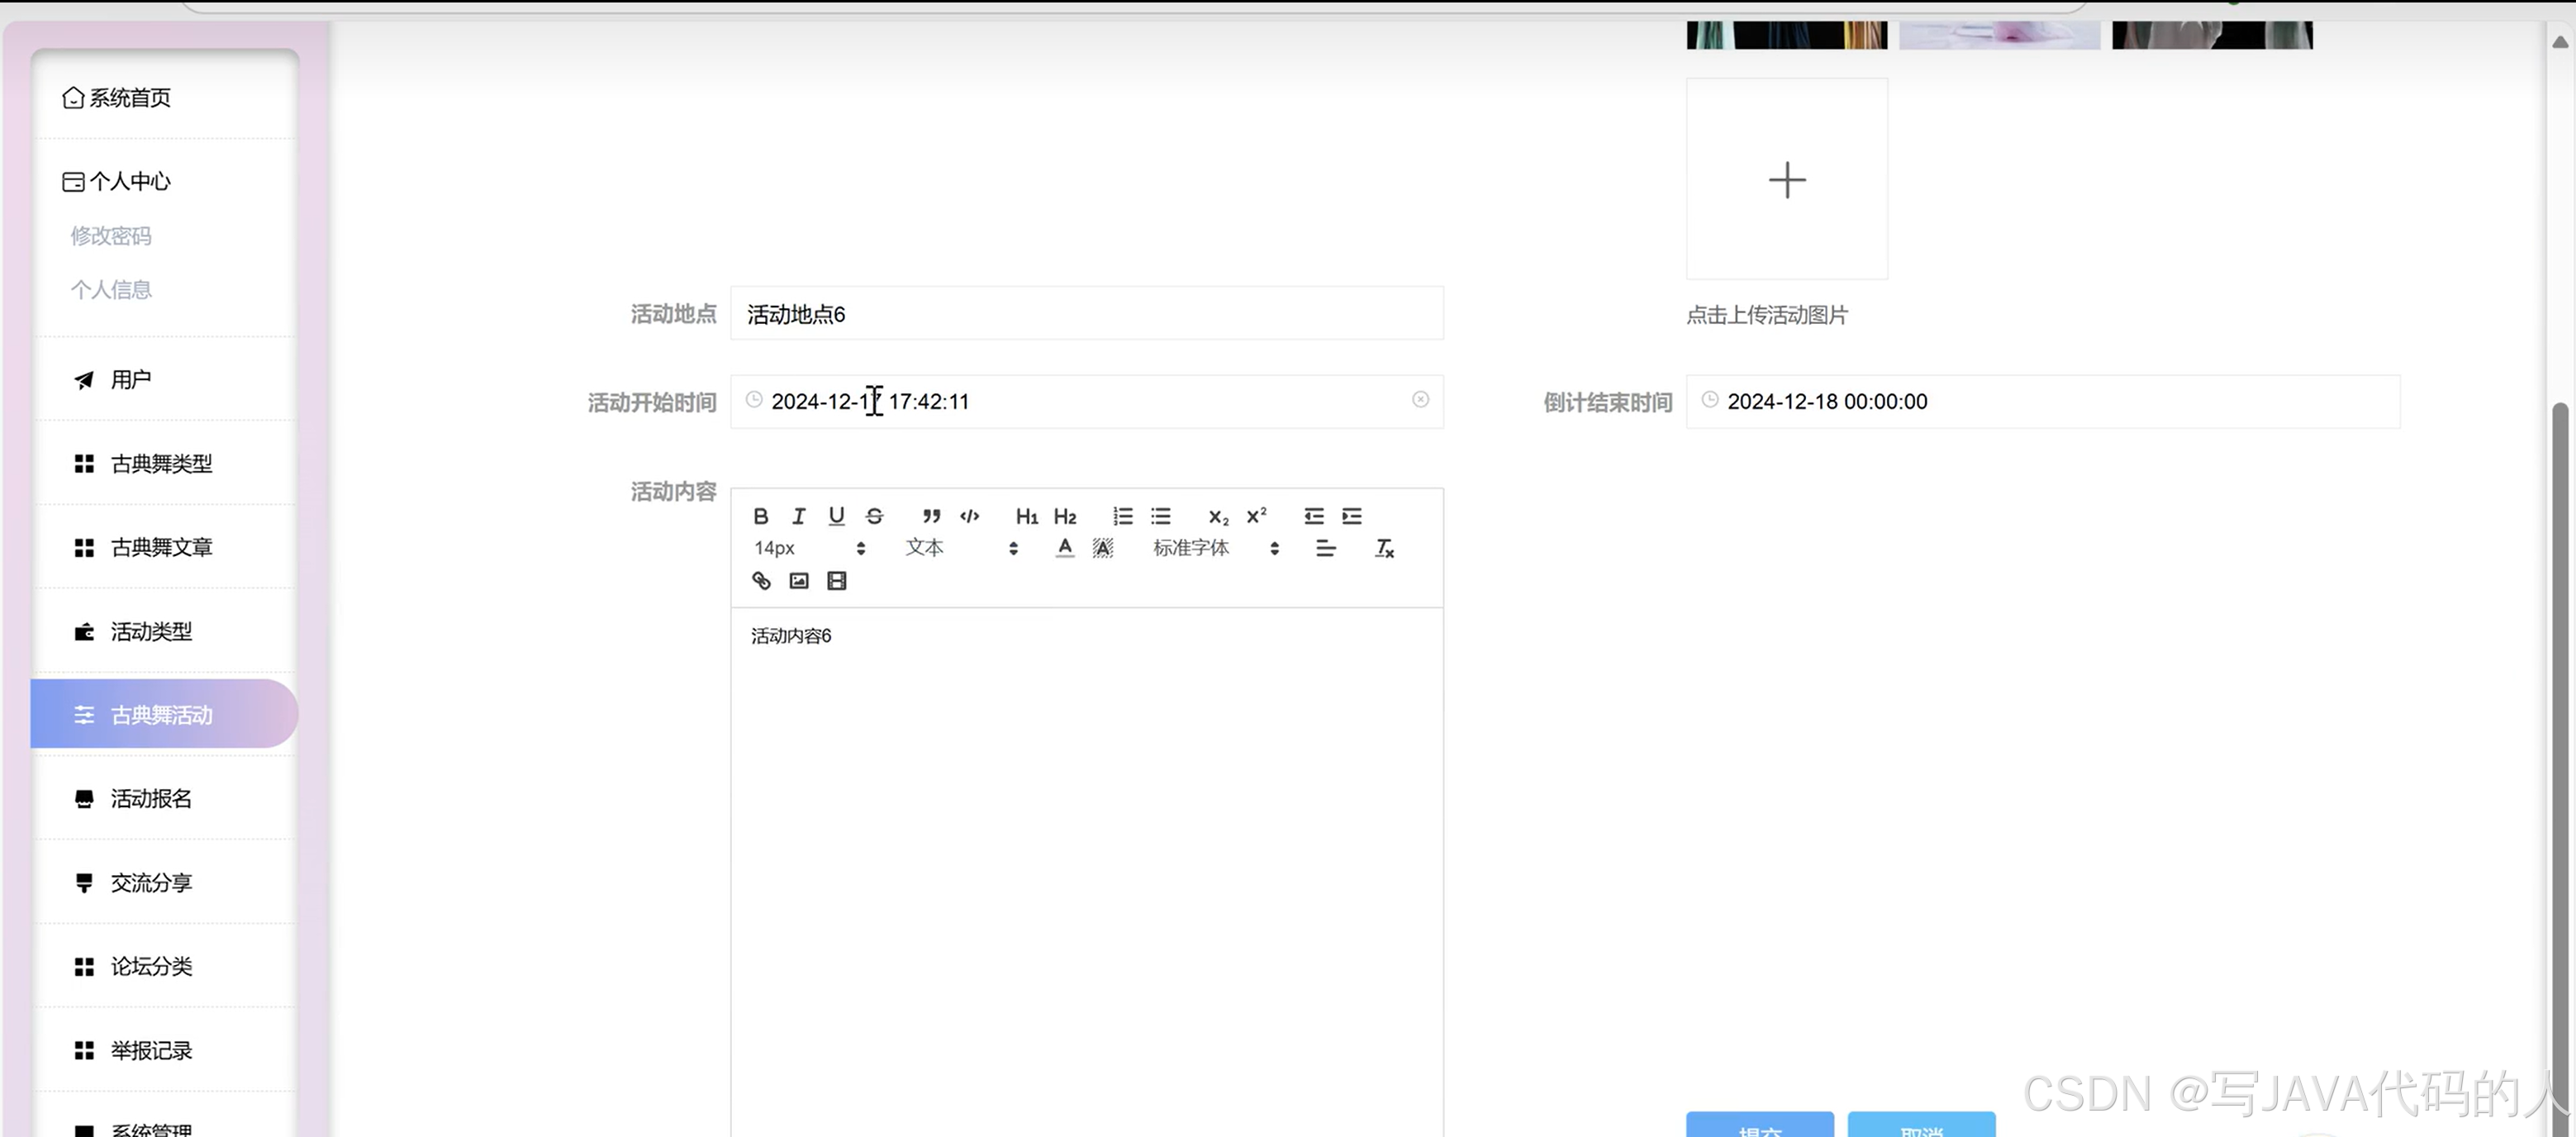Click the plus area to upload activity image
Image resolution: width=2576 pixels, height=1137 pixels.
point(1787,179)
